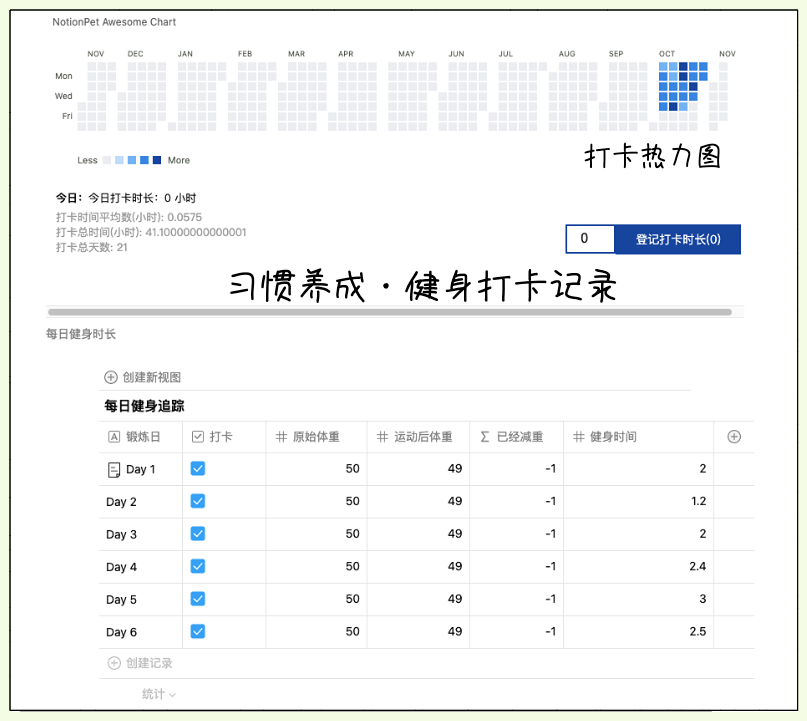Select the OCT month label on the heatmap

(665, 53)
